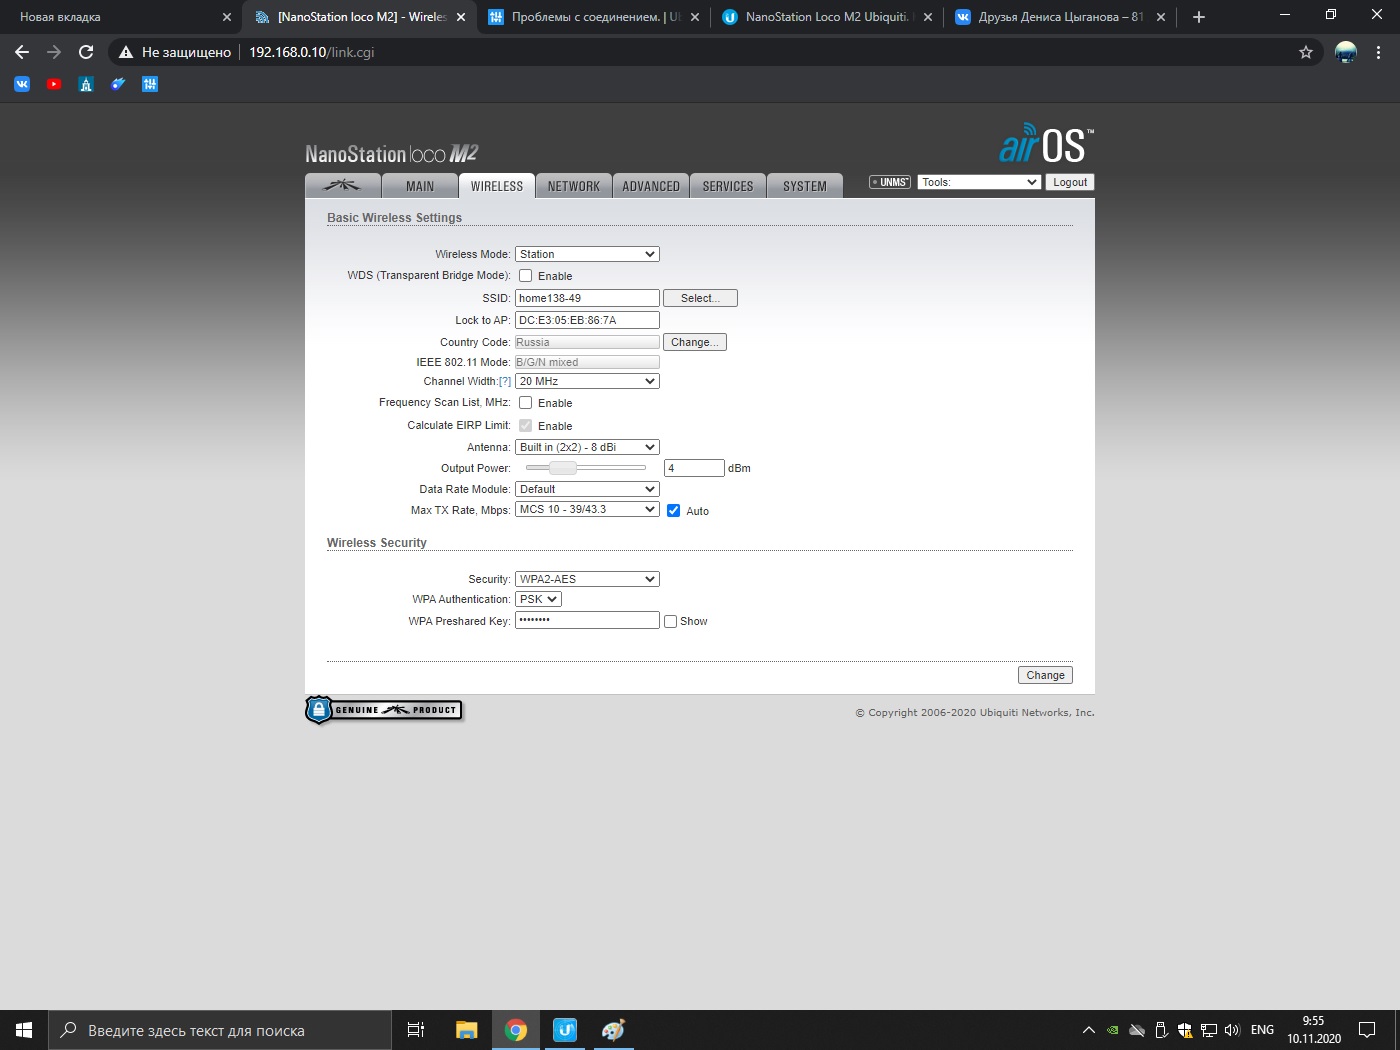Switch to the Новая вкладка browser tab

coord(121,17)
